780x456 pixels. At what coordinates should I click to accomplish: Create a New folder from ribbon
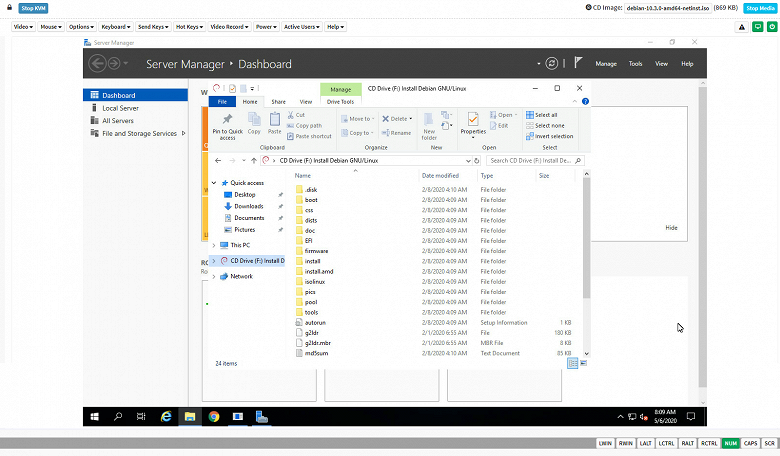pos(430,123)
